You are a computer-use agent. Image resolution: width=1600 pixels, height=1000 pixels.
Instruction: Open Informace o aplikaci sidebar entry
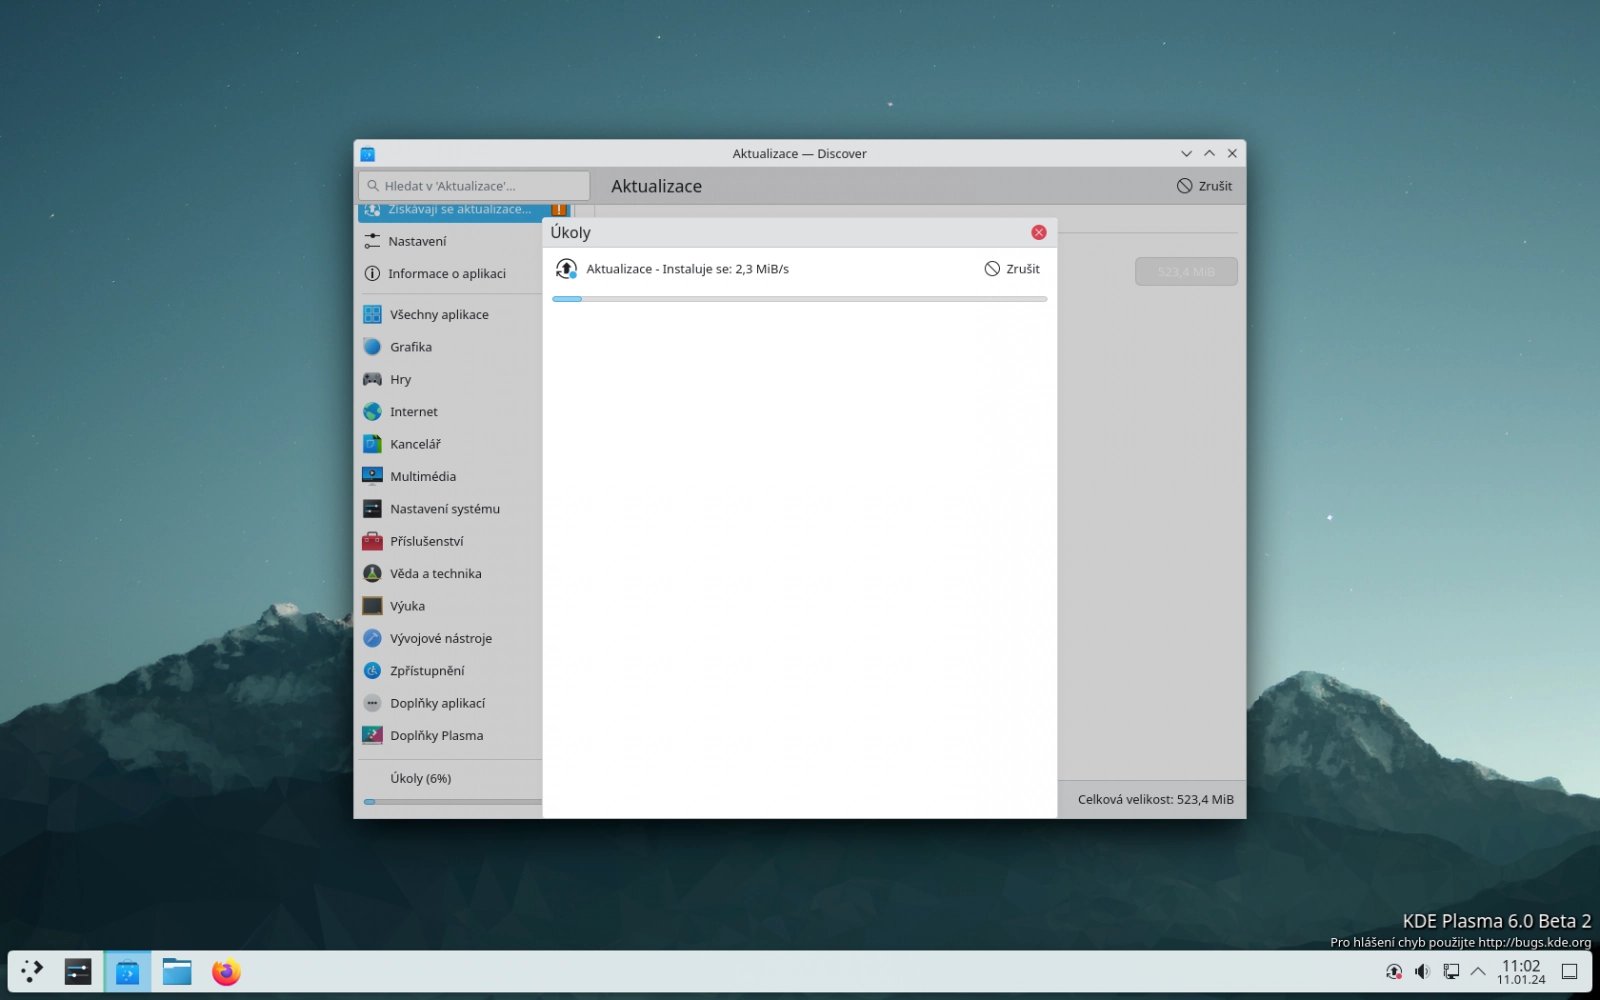[450, 273]
